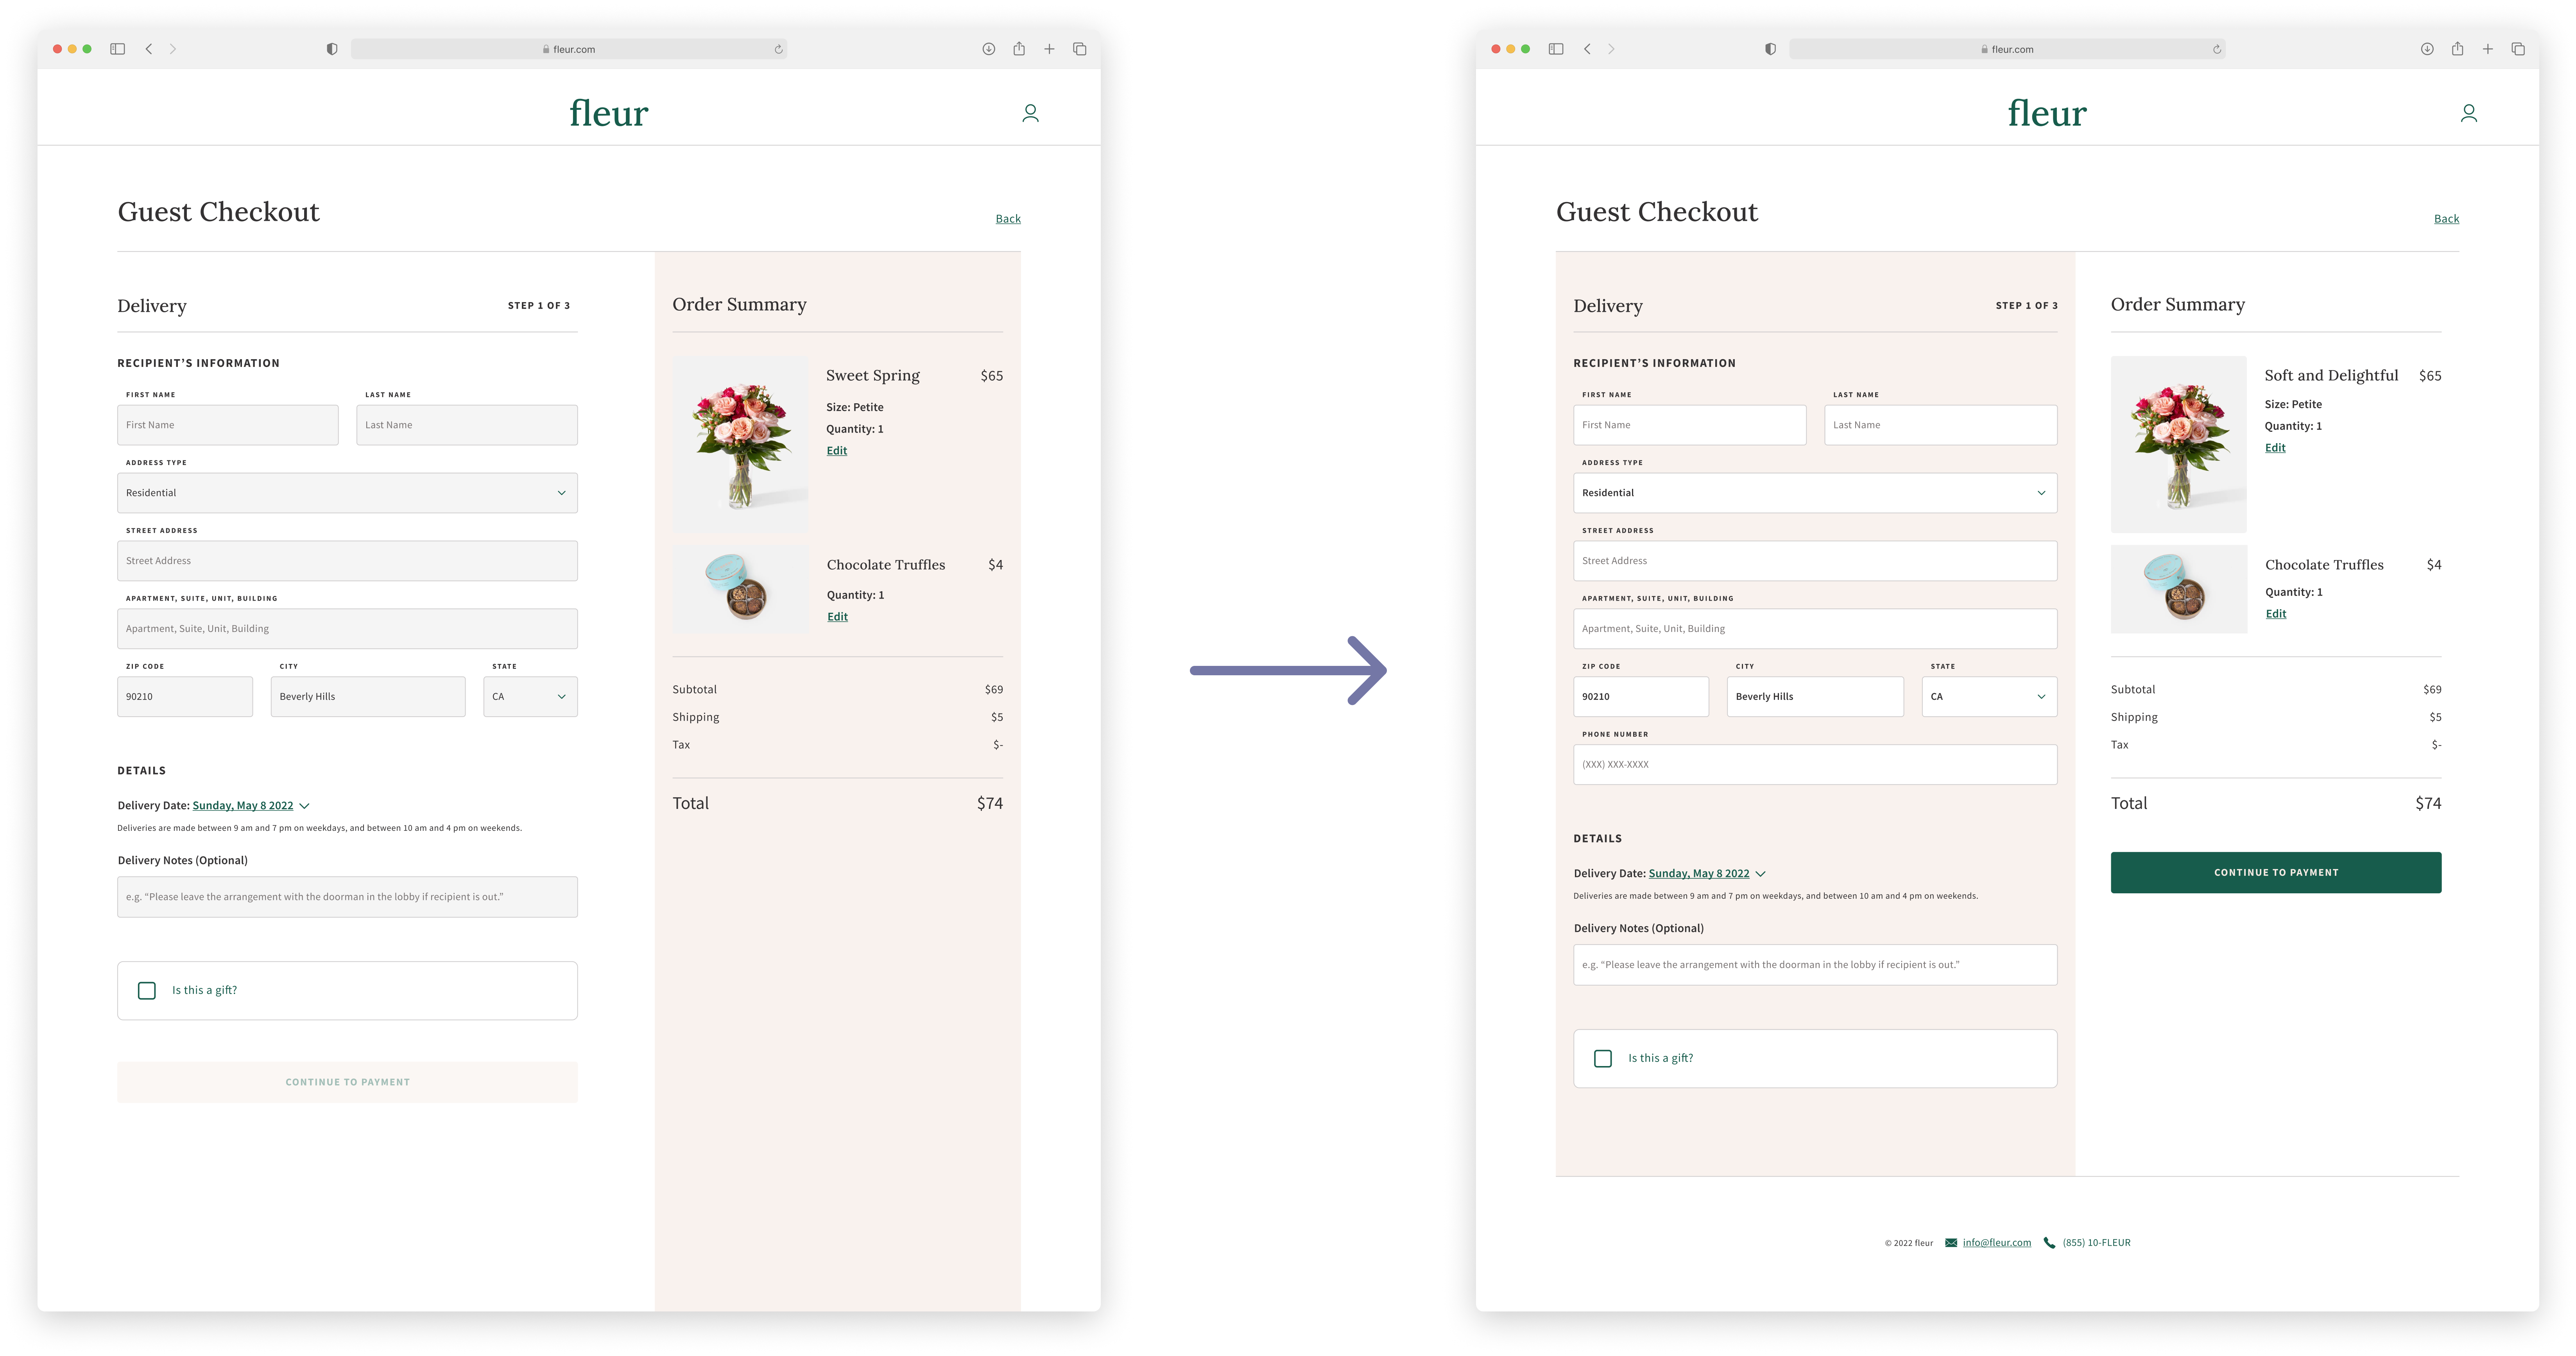Open Address Type dropdown in right window
Viewport: 2576px width, 1356px height.
(x=1815, y=493)
